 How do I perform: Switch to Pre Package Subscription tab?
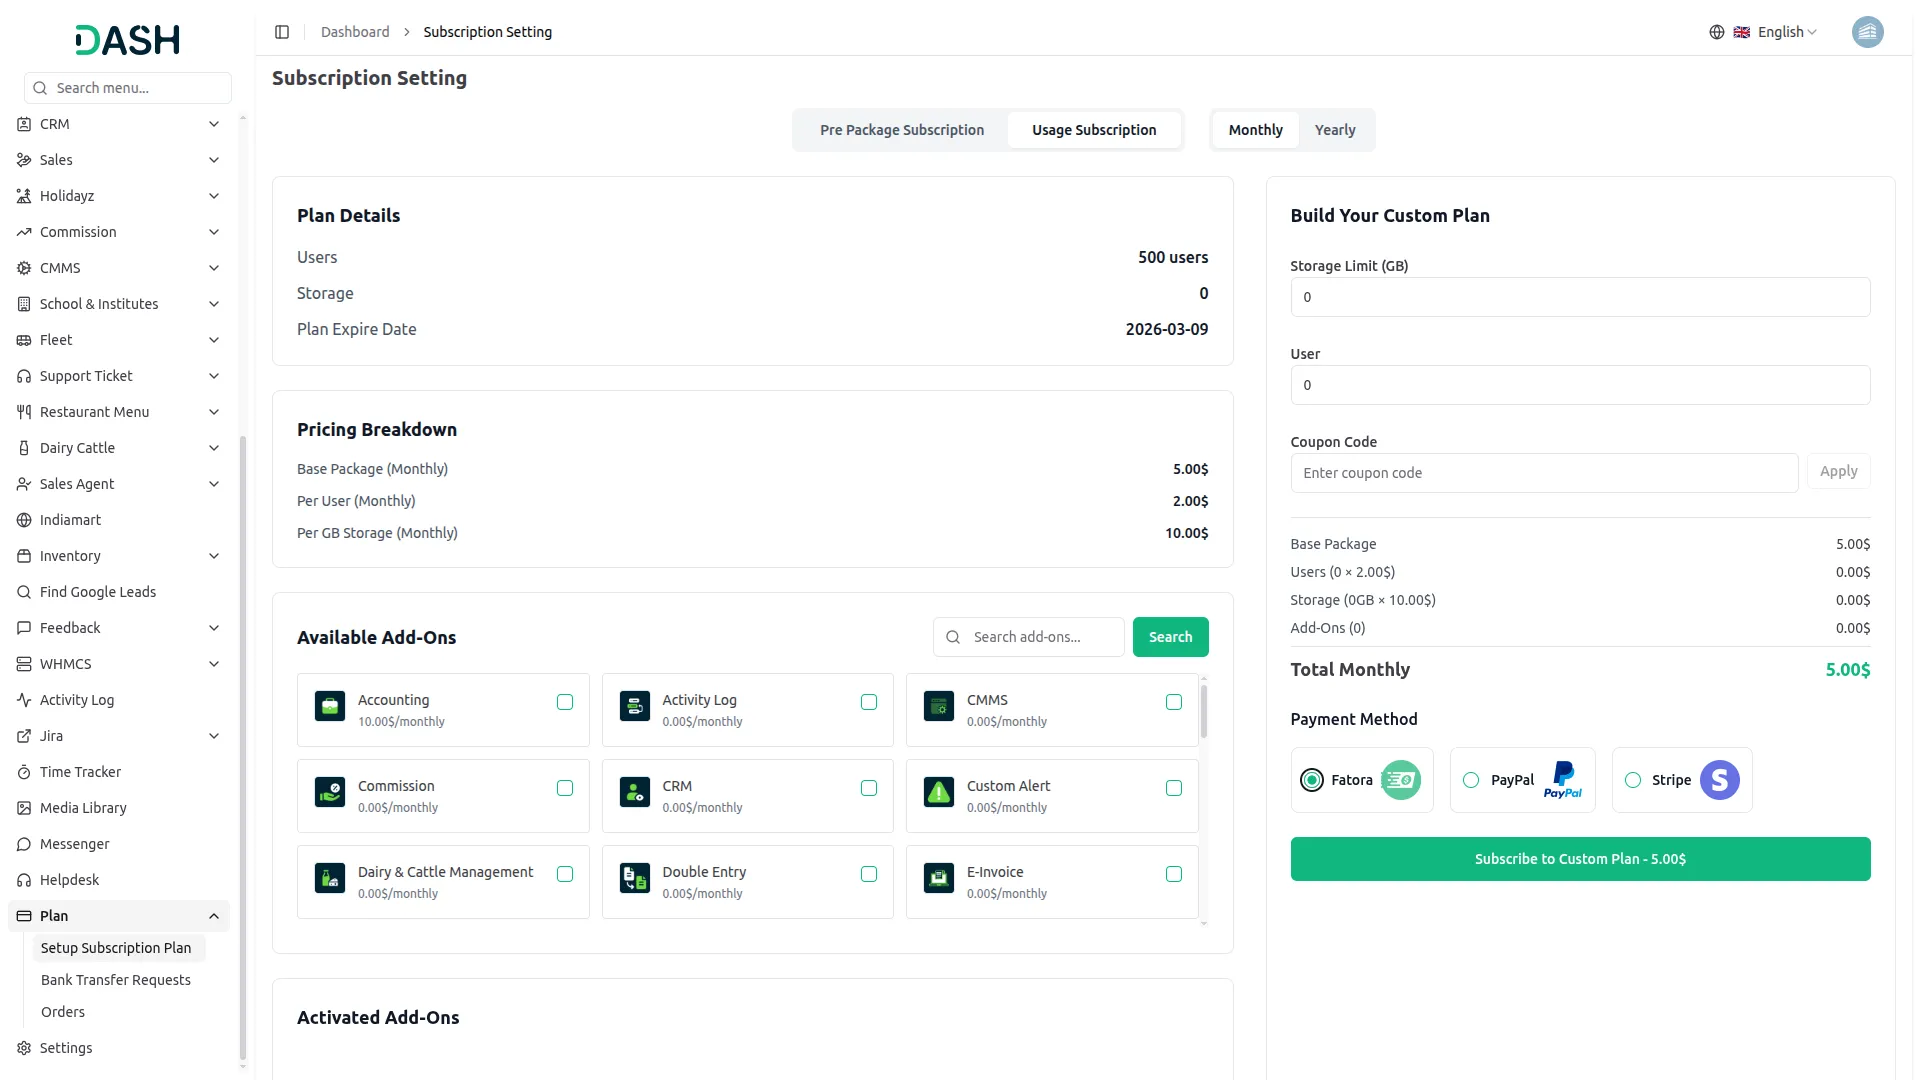pos(902,130)
